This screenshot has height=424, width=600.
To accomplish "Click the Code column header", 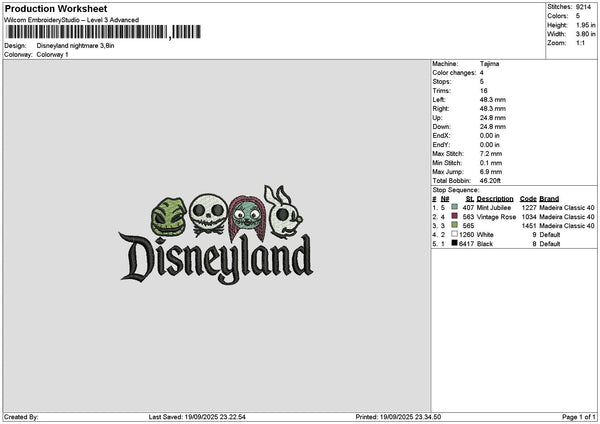I will (x=528, y=199).
